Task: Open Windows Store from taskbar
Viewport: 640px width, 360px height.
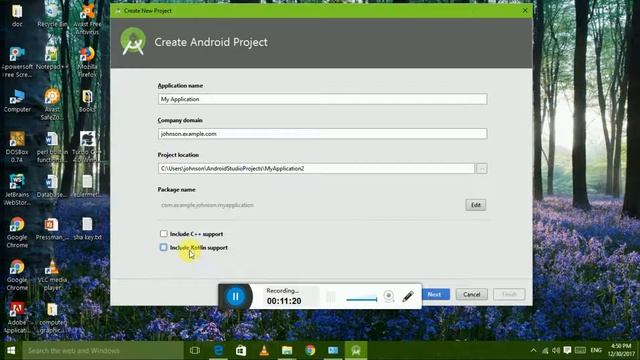Action: (241, 350)
